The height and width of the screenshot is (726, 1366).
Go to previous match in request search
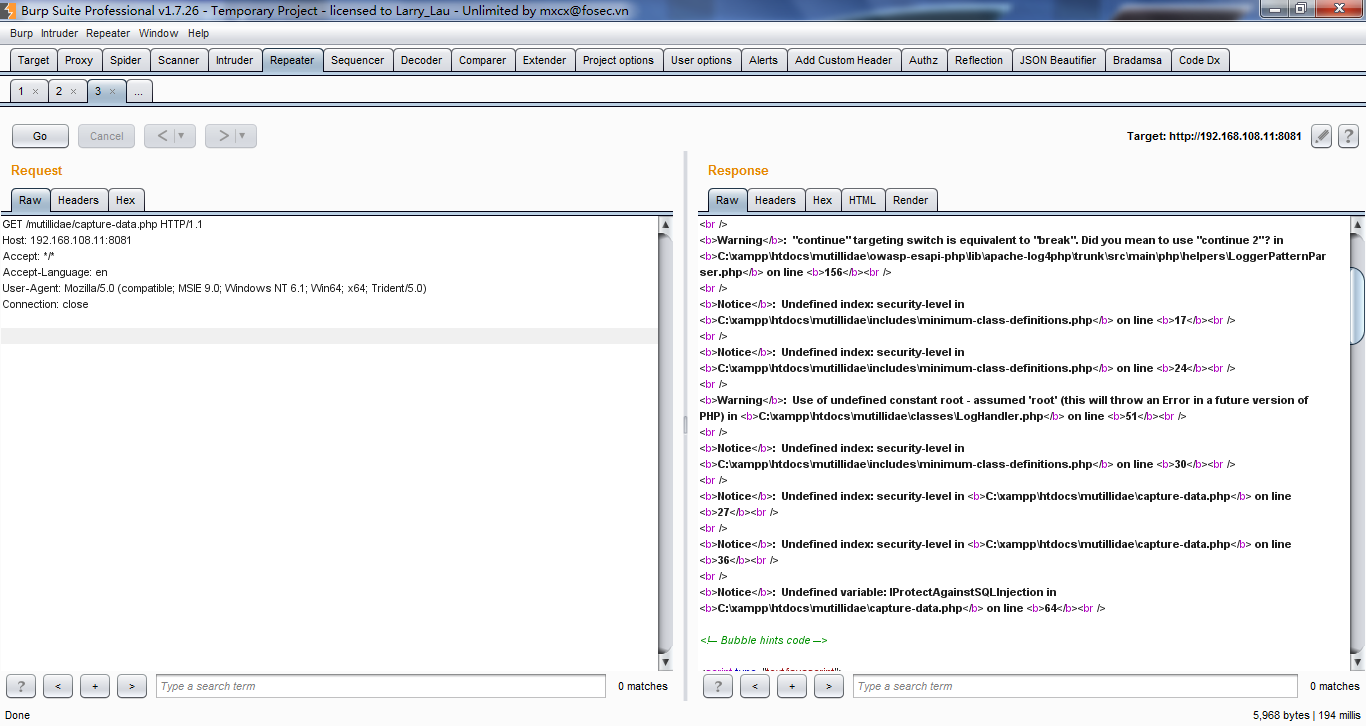(x=58, y=686)
